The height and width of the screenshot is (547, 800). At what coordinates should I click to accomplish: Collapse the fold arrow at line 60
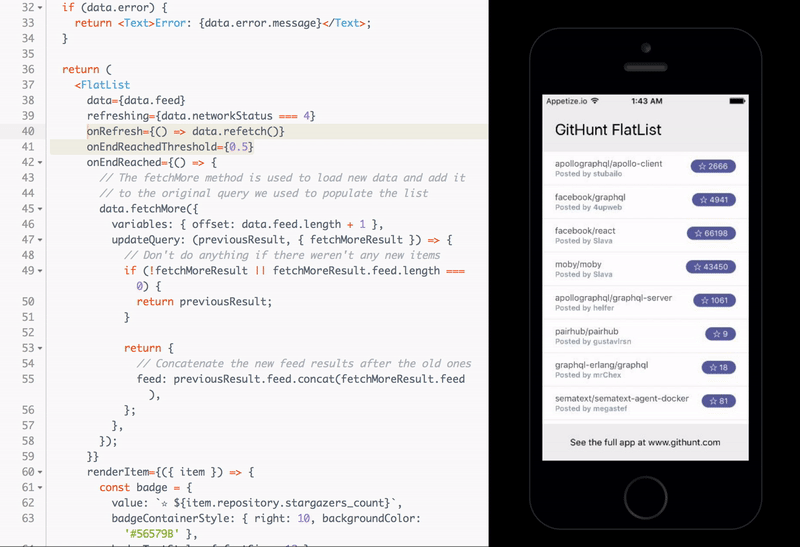(40, 473)
